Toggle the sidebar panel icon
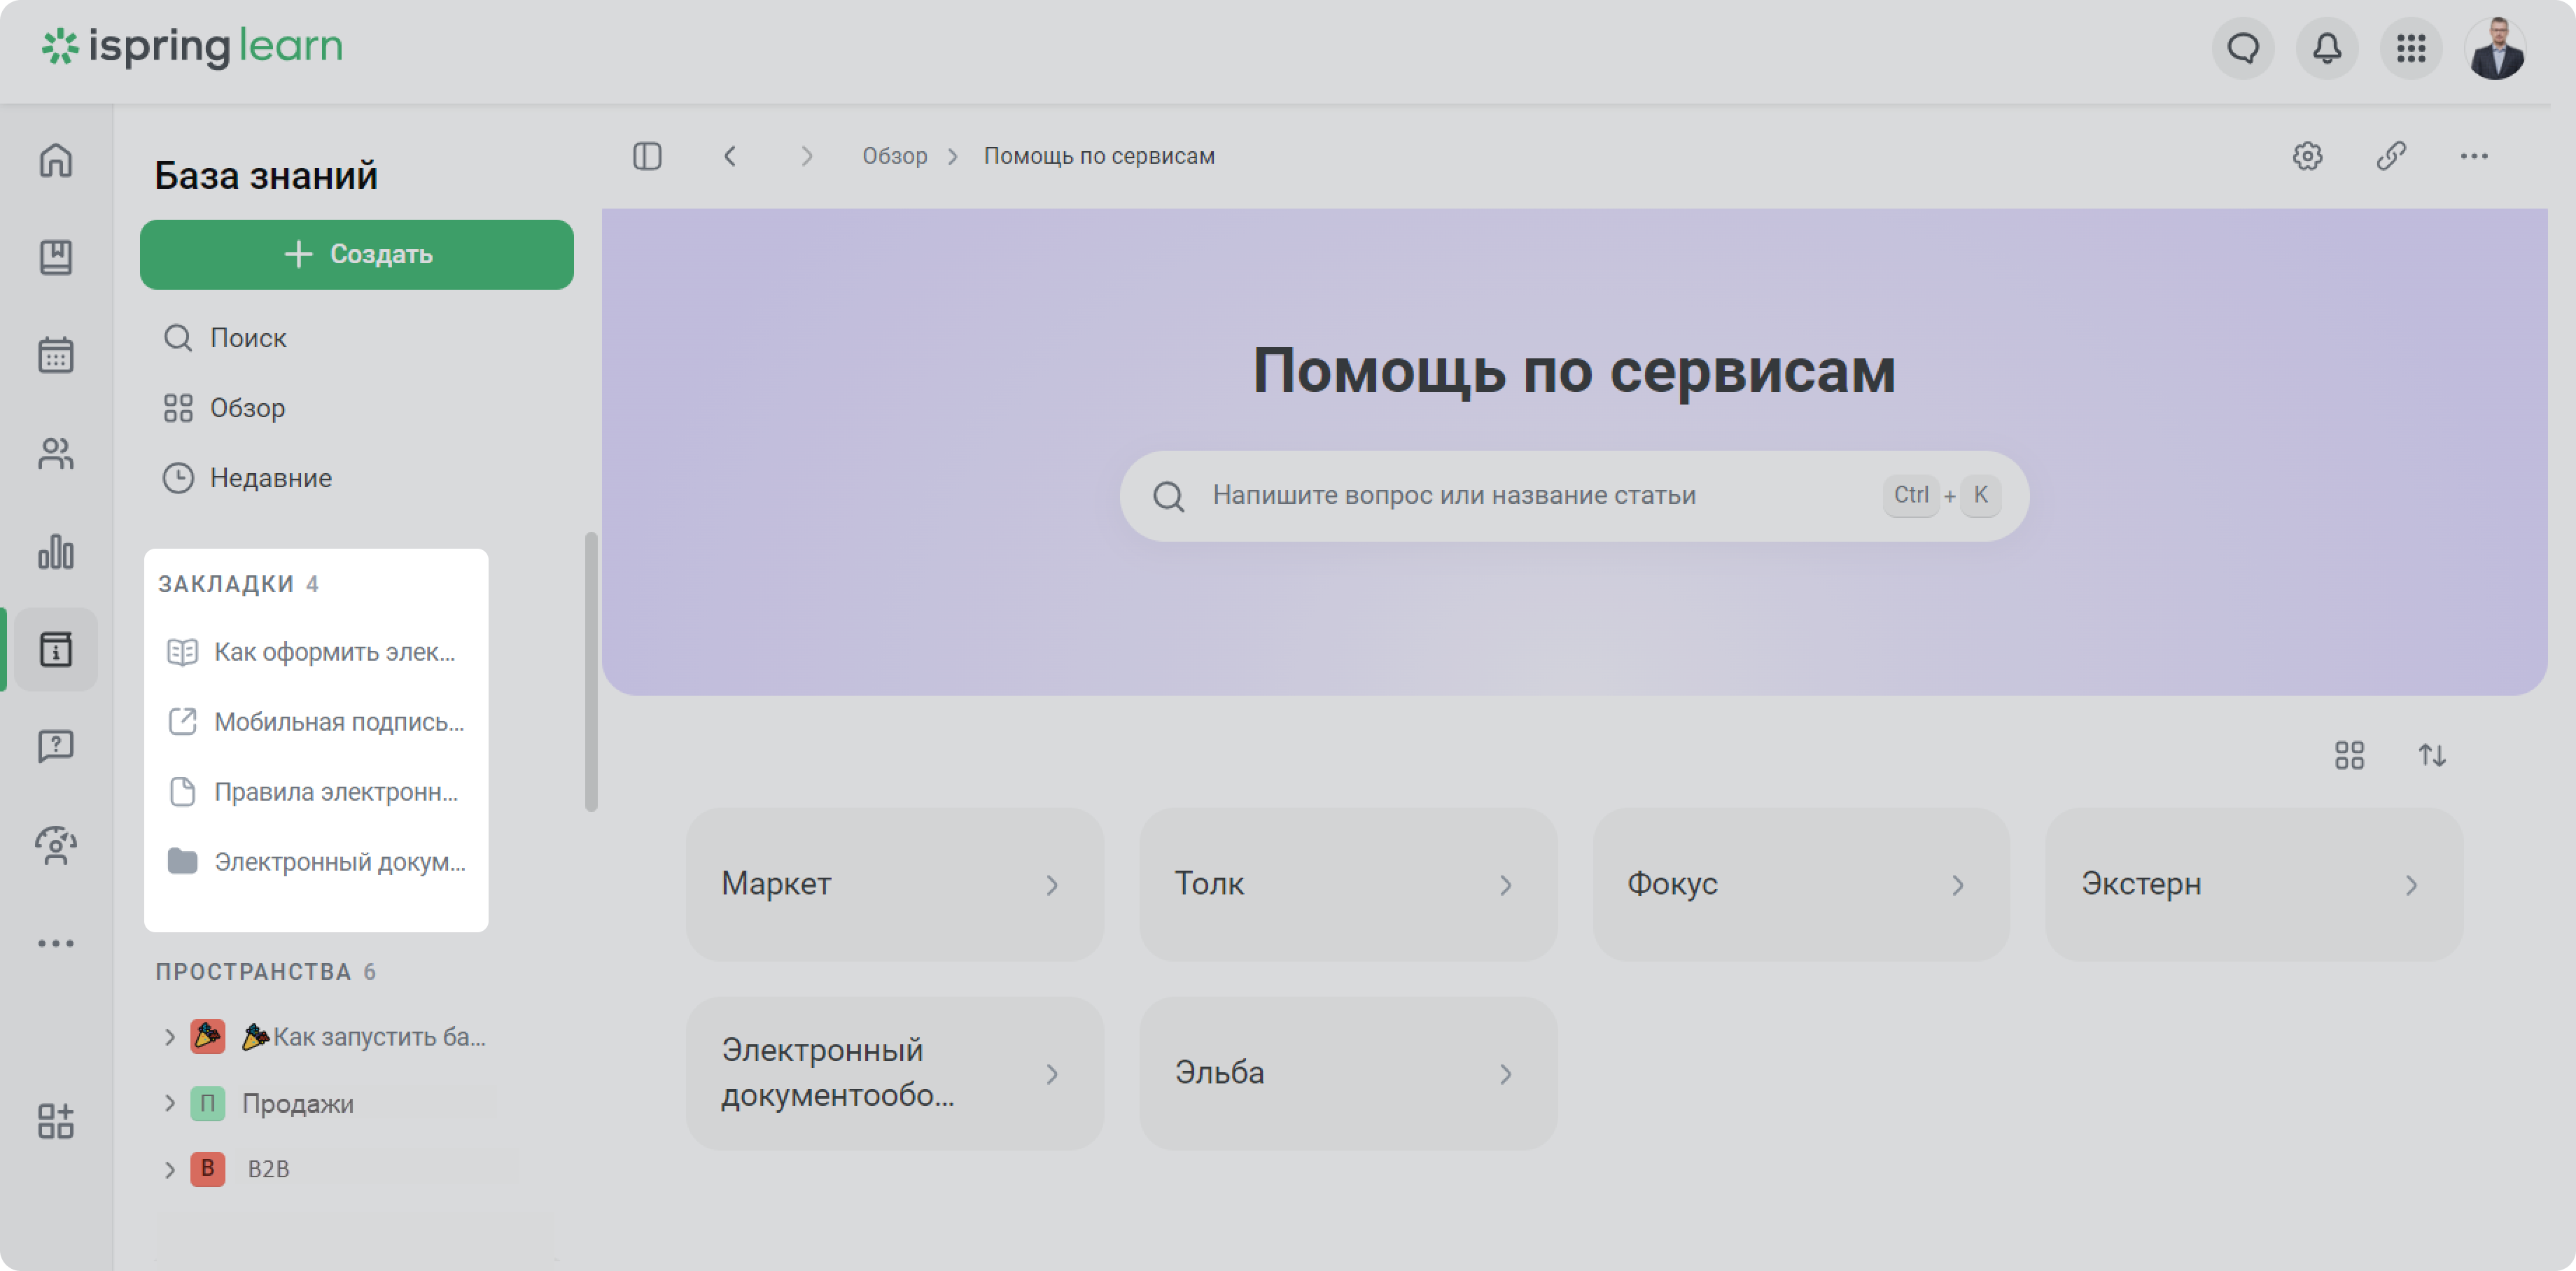Image resolution: width=2576 pixels, height=1271 pixels. point(647,156)
